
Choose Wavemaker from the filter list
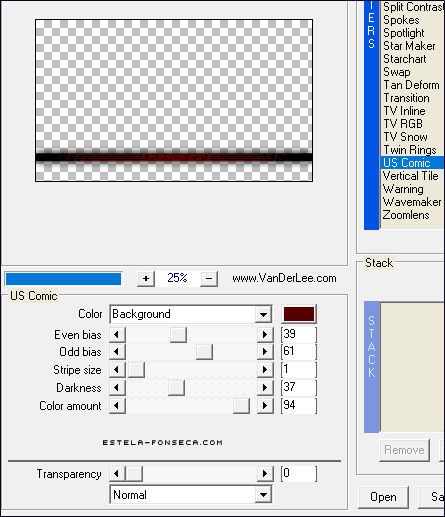coord(412,202)
